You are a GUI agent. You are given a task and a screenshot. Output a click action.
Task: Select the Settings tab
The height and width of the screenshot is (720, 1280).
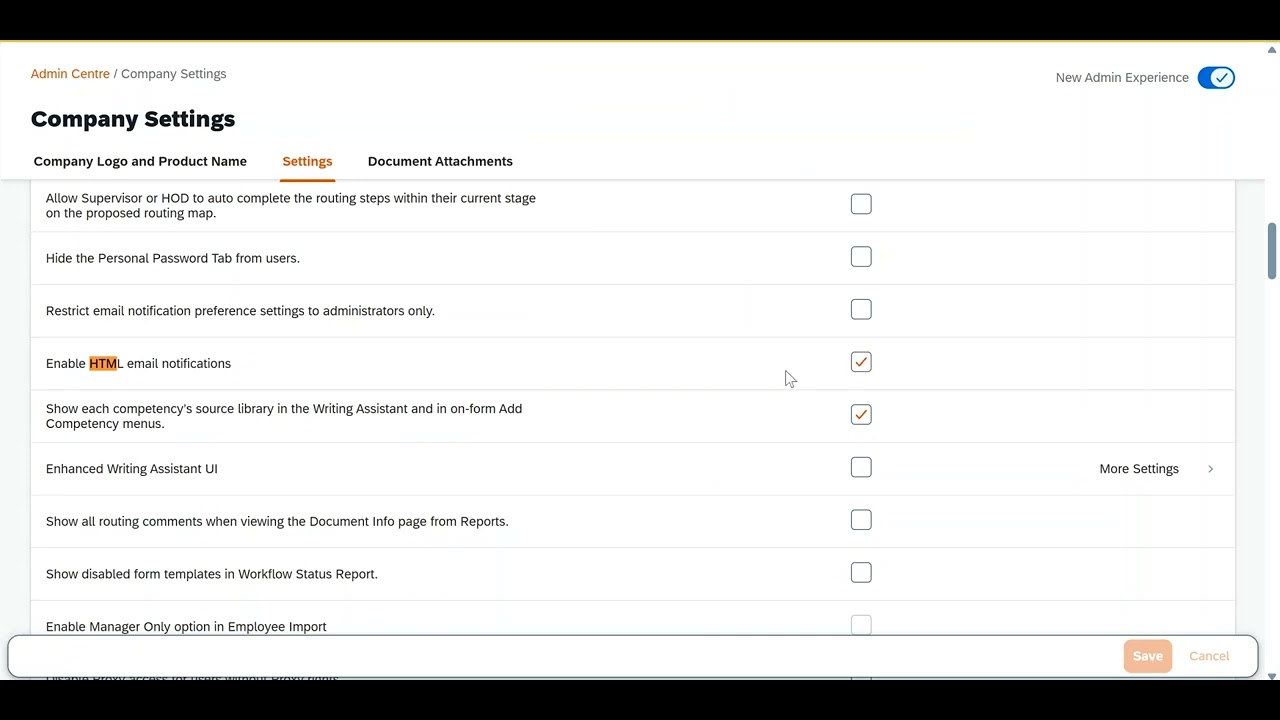coord(307,161)
